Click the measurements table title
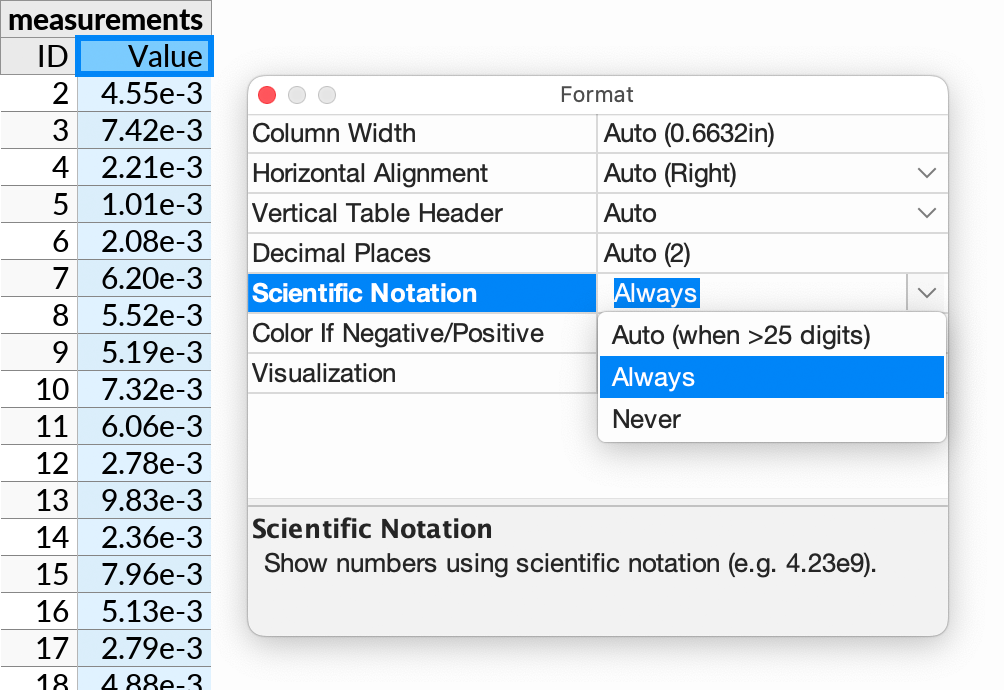The image size is (1004, 690). click(x=104, y=18)
